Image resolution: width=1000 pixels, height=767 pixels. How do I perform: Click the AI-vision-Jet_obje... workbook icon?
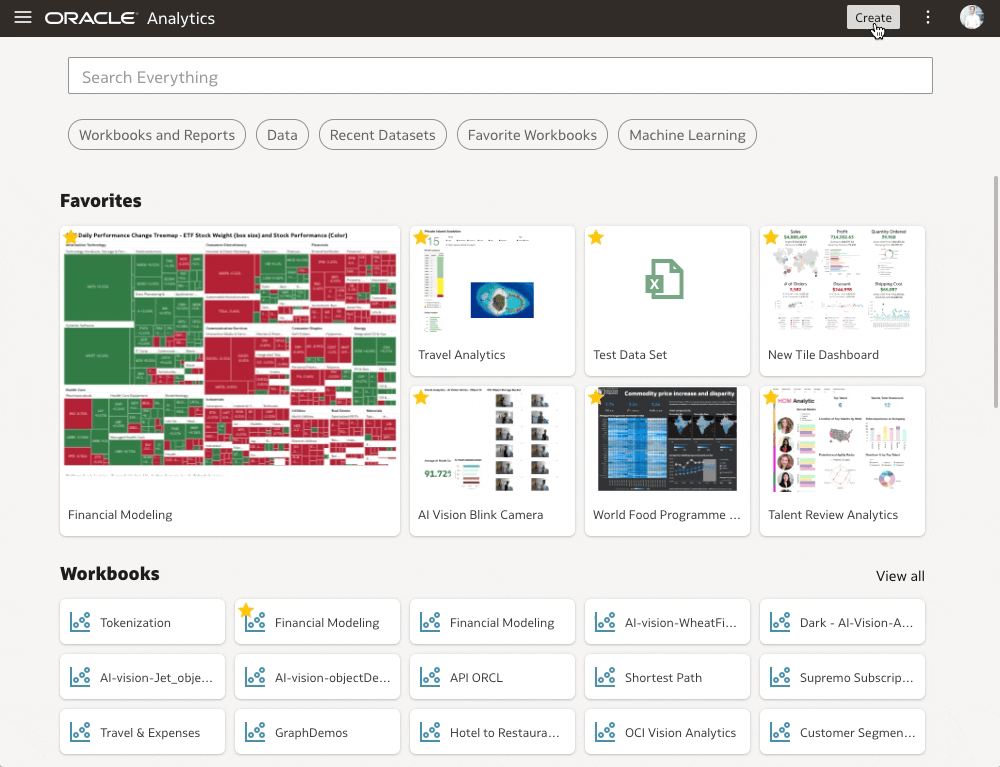tap(80, 676)
